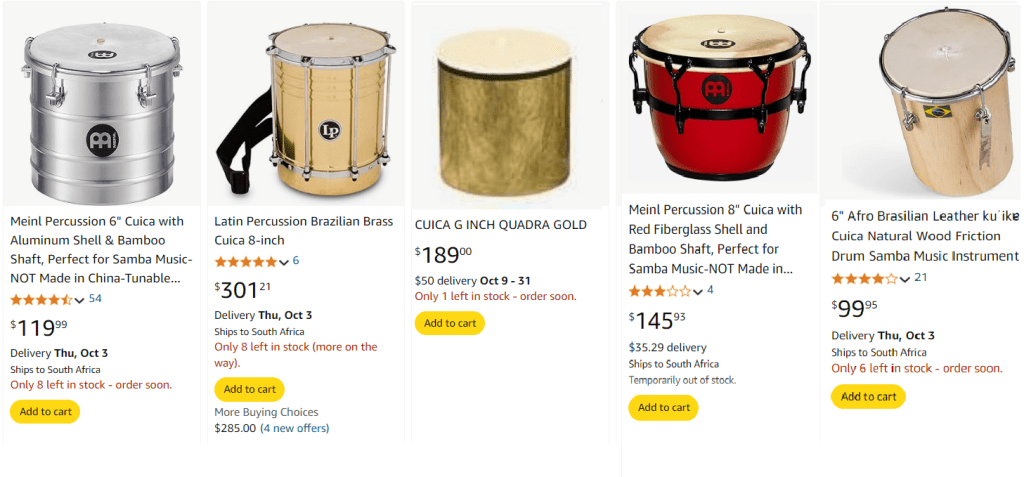Viewport: 1024px width, 477px height.
Task: Expand rating breakdown for red Meinl 8" cuica
Action: point(698,292)
